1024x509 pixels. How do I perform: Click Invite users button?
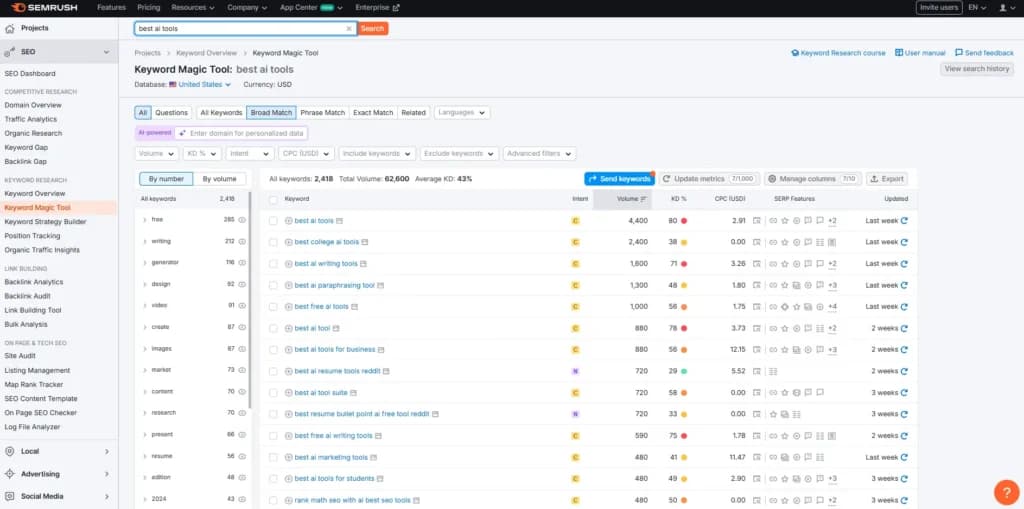point(939,8)
